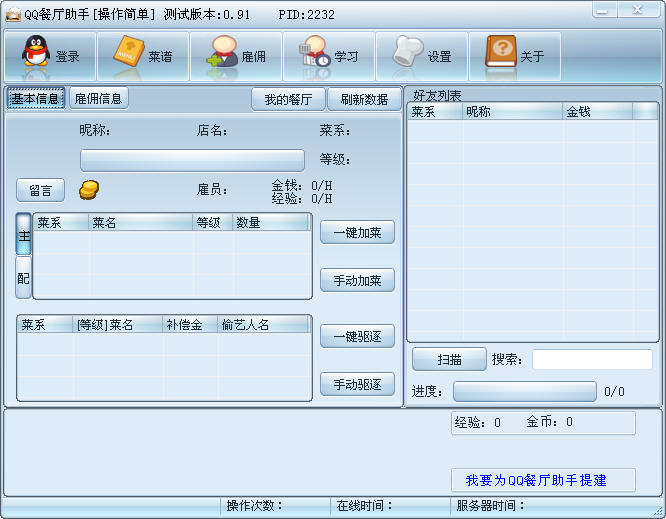Click the 菜系 header in friends list

tap(435, 112)
